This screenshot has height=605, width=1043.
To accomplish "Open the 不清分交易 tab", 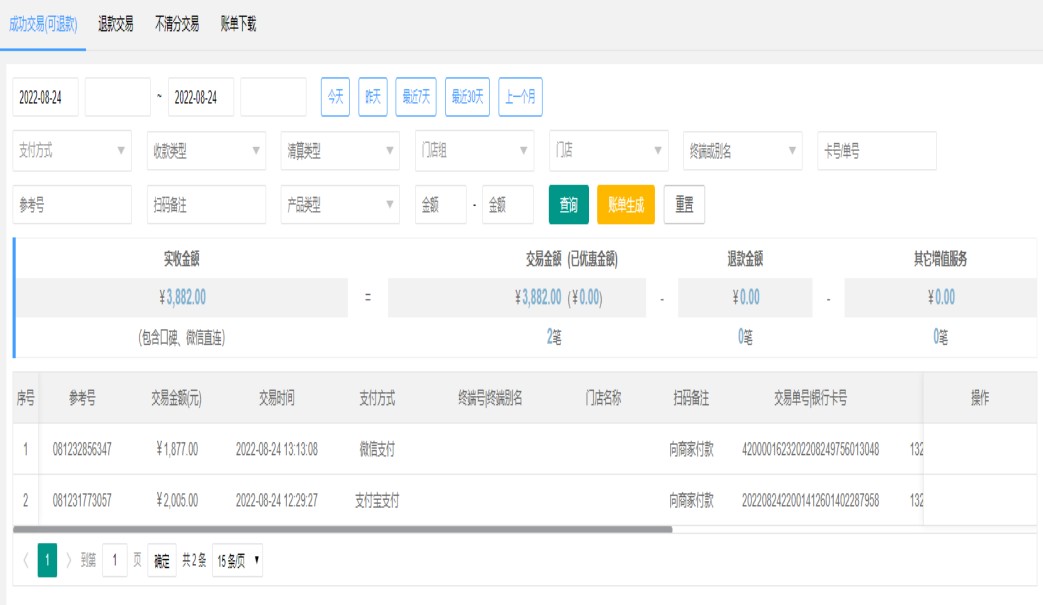I will tap(177, 24).
